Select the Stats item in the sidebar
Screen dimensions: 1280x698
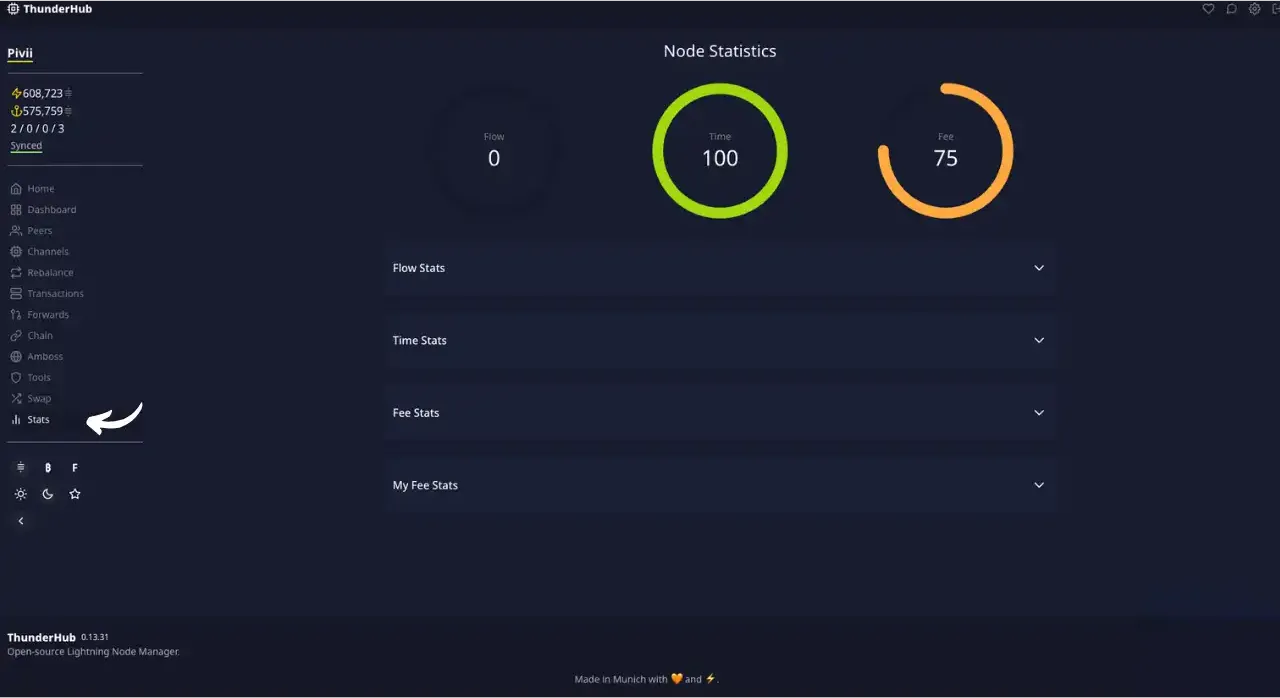pos(30,419)
